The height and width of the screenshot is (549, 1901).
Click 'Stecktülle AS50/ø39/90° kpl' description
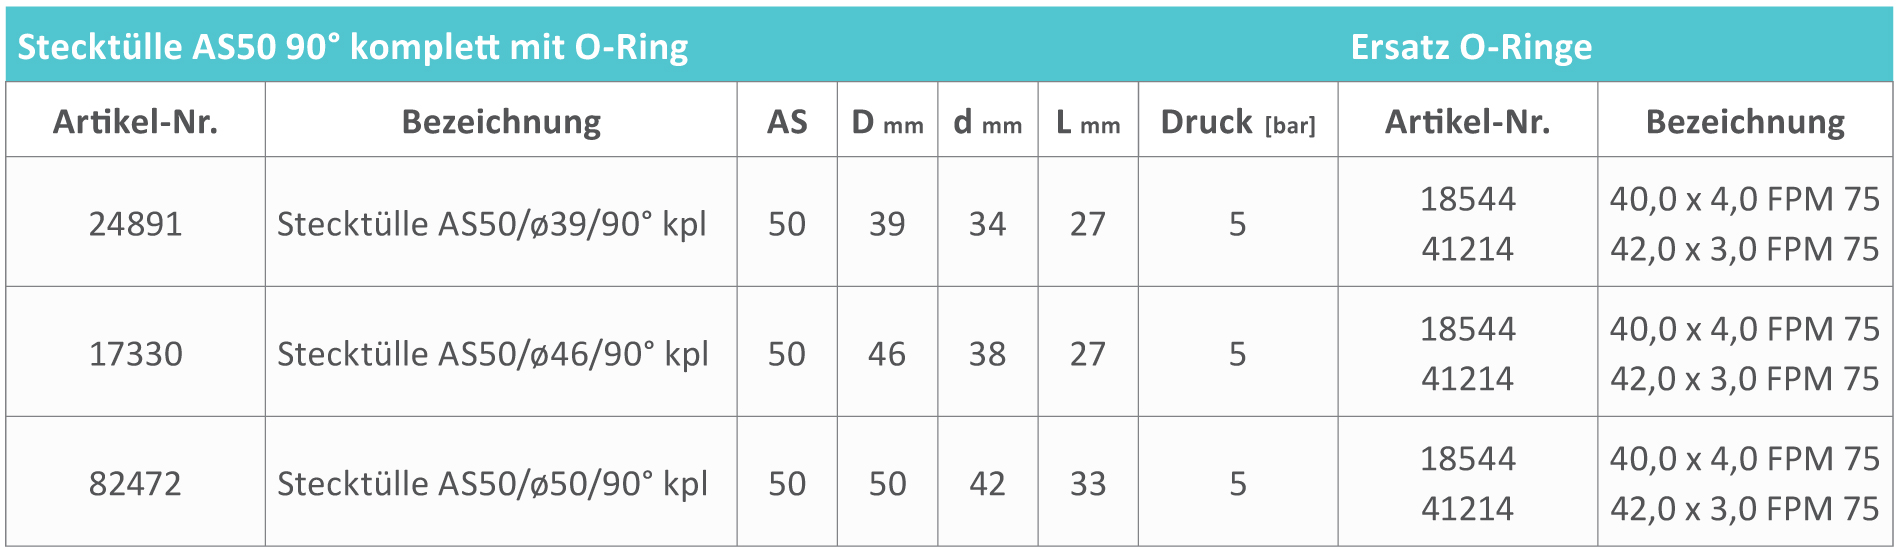[x=491, y=224]
